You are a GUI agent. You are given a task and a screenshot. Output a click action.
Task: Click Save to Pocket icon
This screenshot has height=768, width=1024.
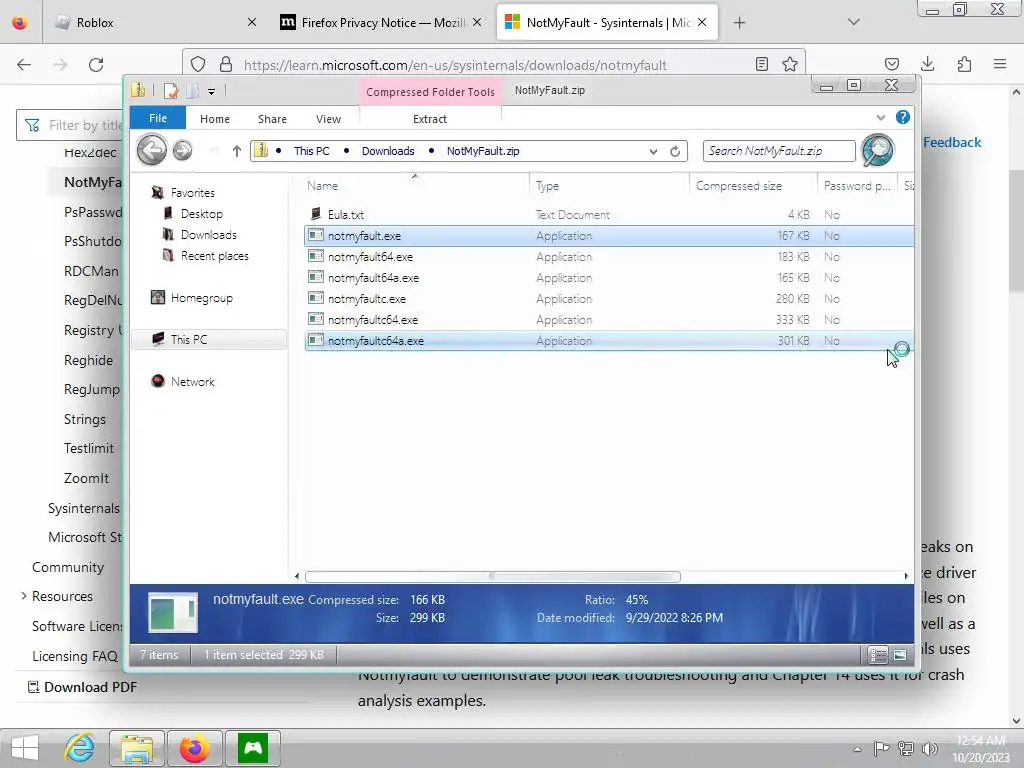(x=891, y=64)
